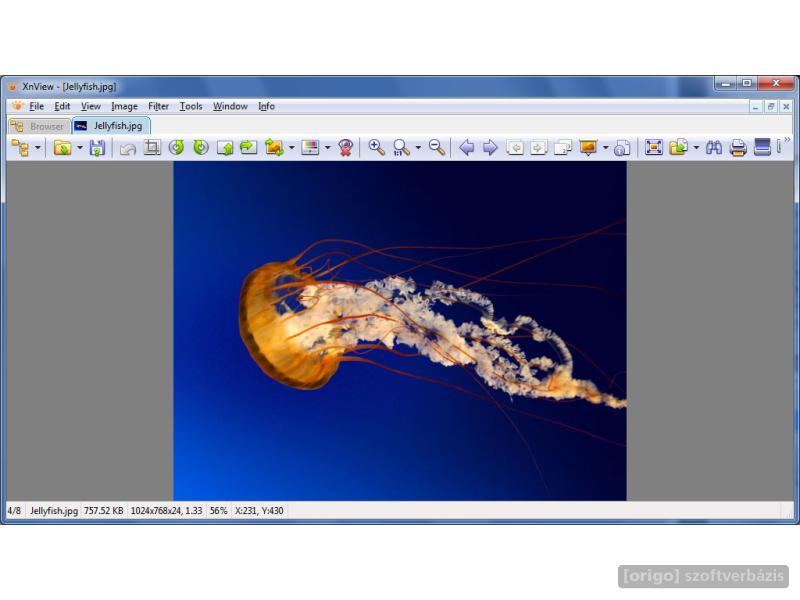The height and width of the screenshot is (600, 800).
Task: Click the 56% zoom status value
Action: tap(218, 511)
